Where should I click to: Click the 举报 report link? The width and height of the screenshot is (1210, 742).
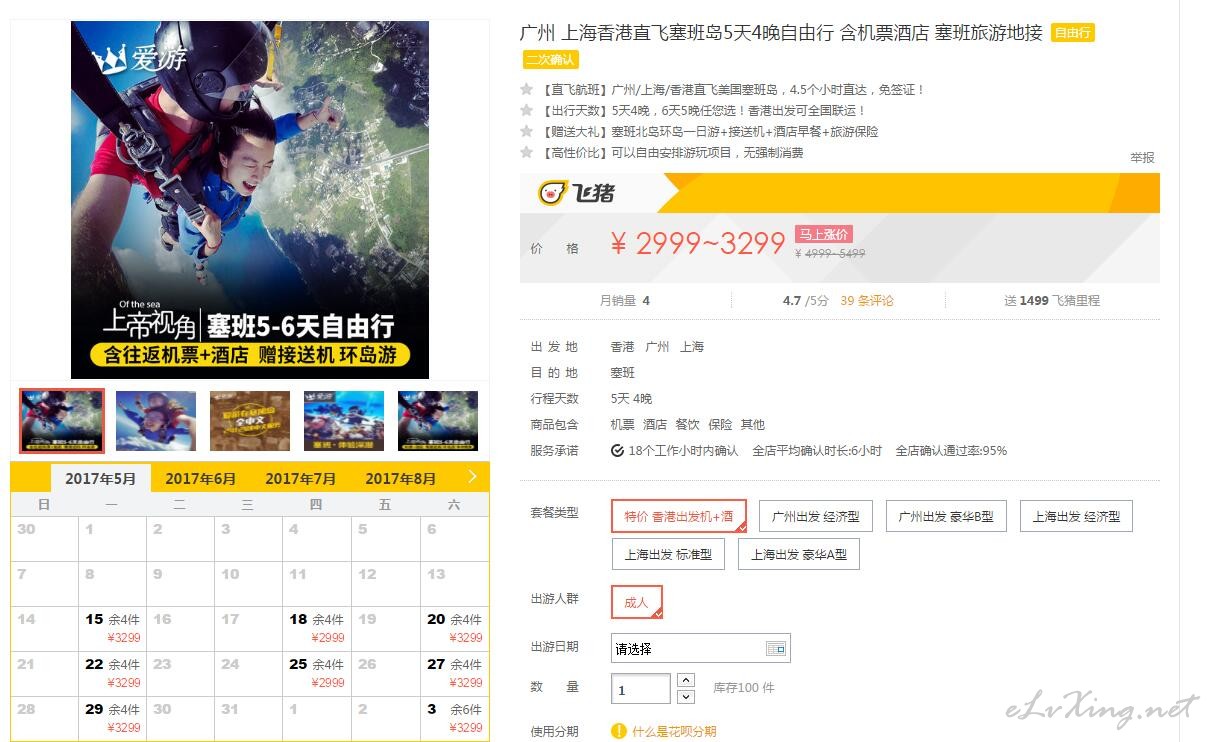click(1142, 157)
